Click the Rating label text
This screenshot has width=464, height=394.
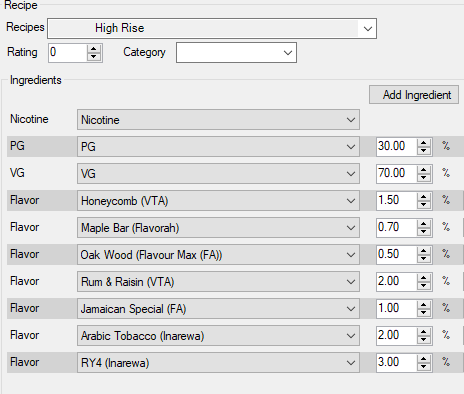[22, 52]
